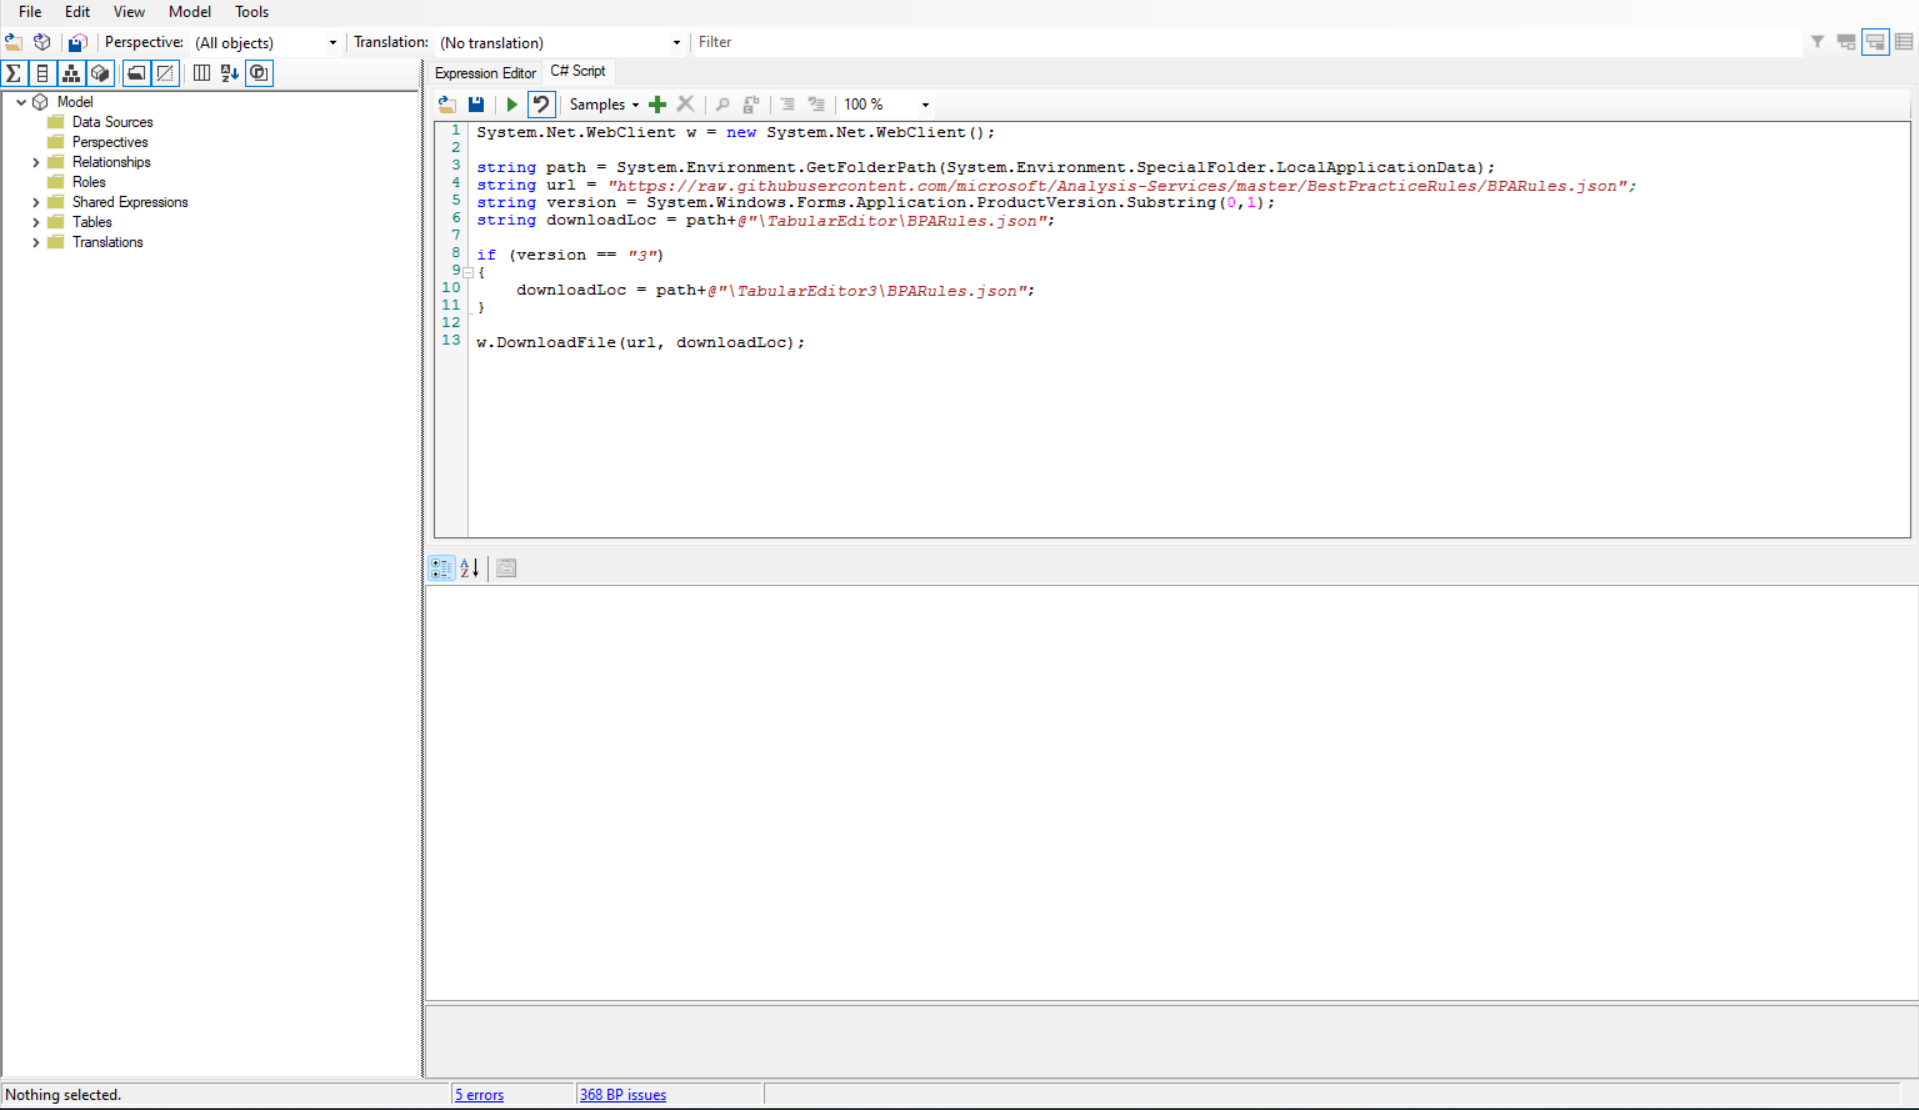Open the File menu
This screenshot has width=1919, height=1110.
click(30, 12)
